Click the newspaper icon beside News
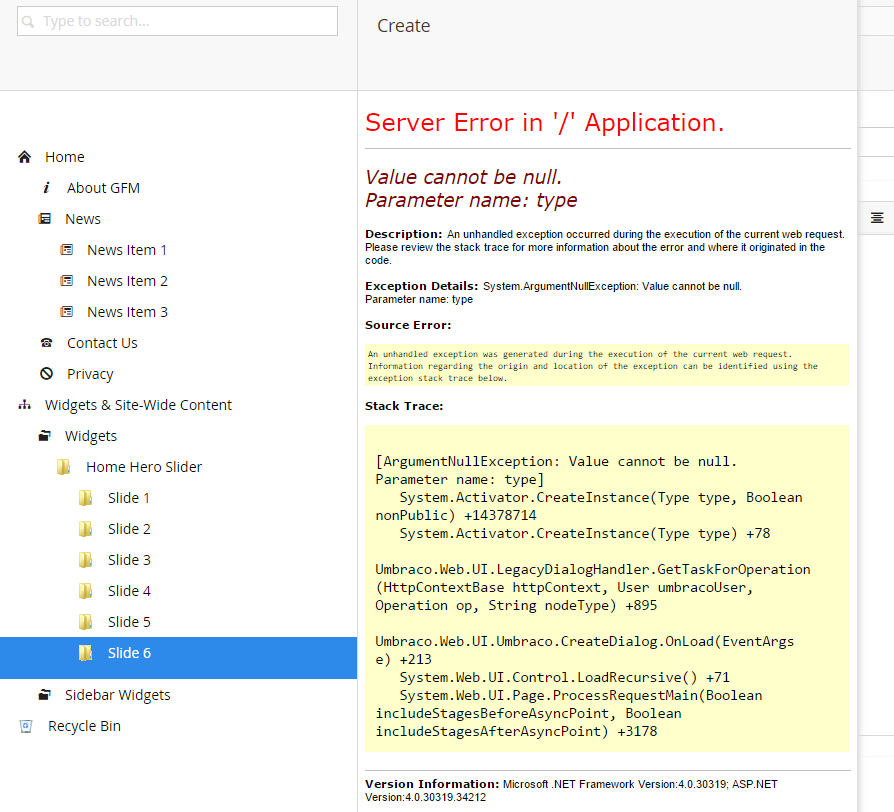Image resolution: width=894 pixels, height=812 pixels. [x=45, y=219]
